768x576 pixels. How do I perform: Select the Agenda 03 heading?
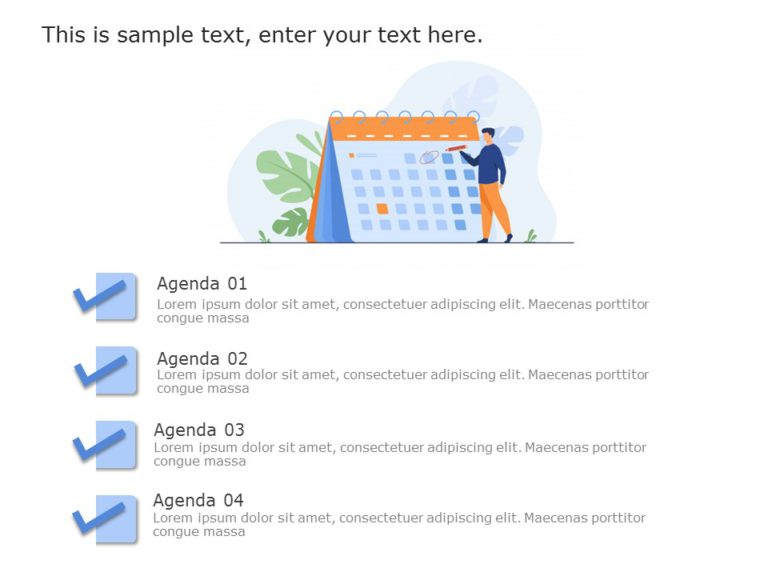(x=199, y=430)
